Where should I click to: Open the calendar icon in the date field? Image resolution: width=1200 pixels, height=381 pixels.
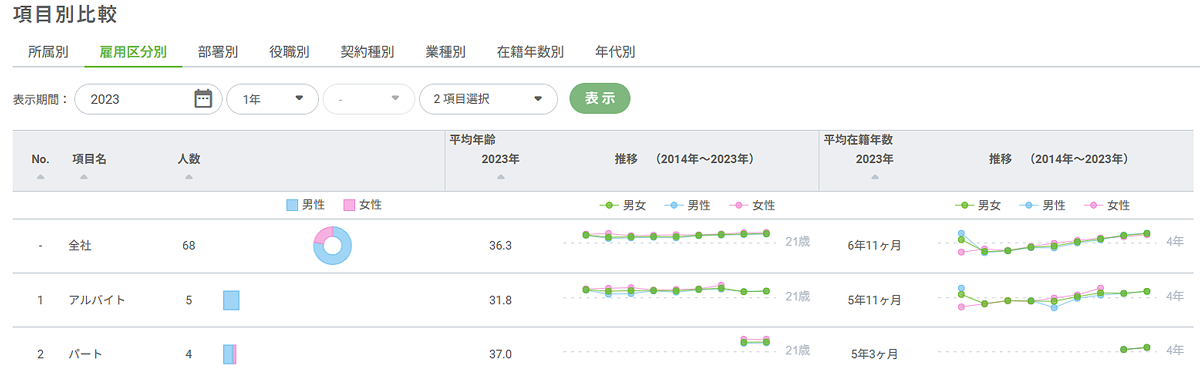(203, 99)
